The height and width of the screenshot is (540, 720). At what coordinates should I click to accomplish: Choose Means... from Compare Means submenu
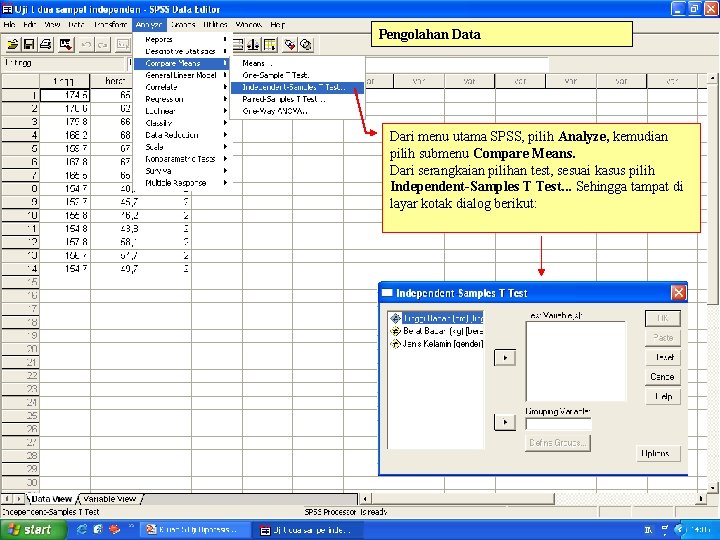297,63
